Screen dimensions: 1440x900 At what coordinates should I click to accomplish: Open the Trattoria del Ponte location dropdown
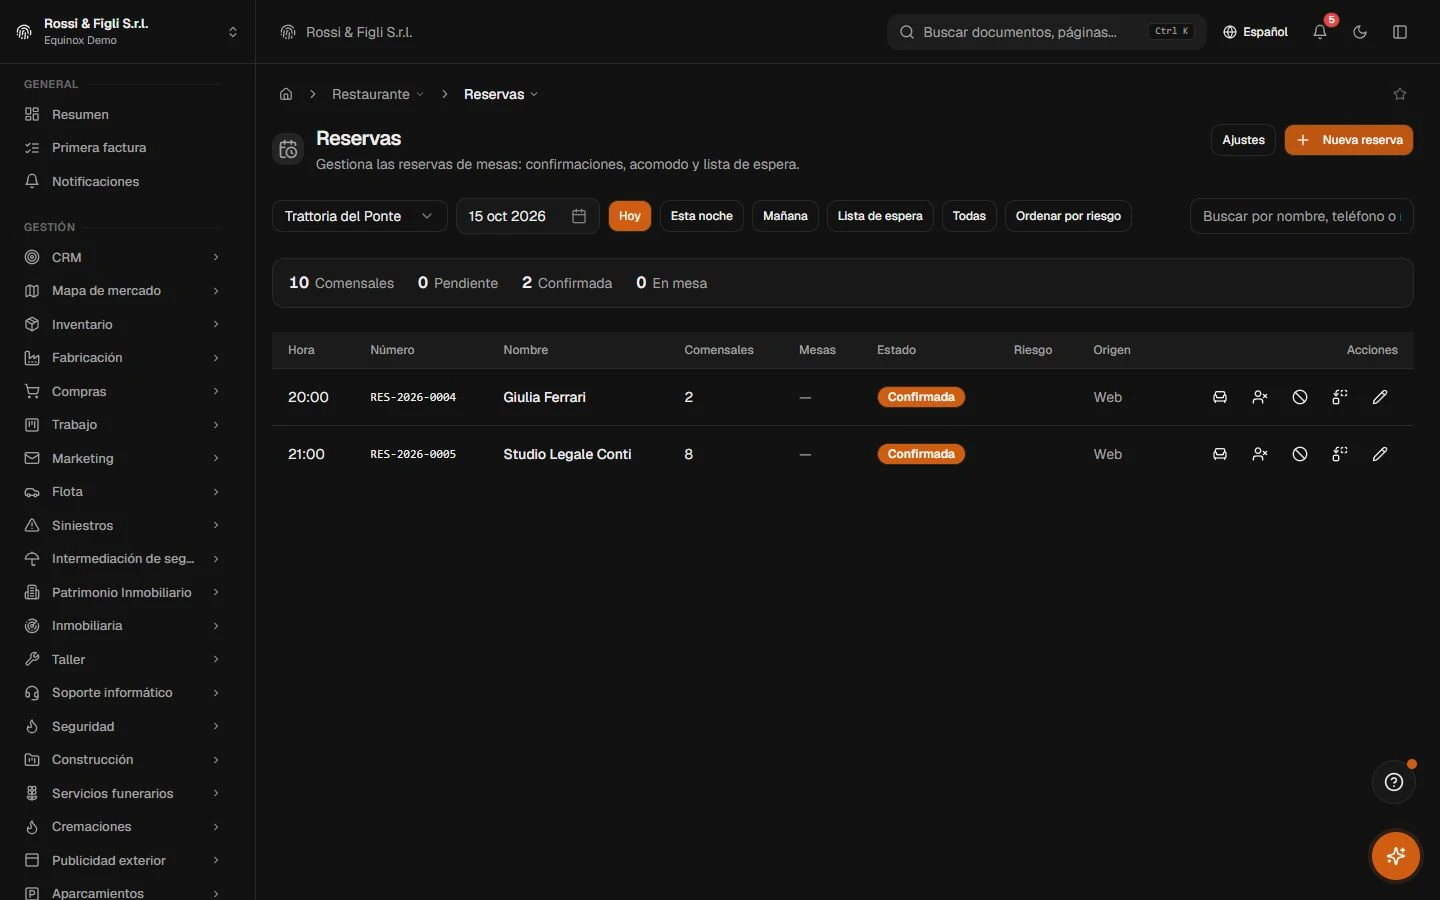(x=359, y=216)
